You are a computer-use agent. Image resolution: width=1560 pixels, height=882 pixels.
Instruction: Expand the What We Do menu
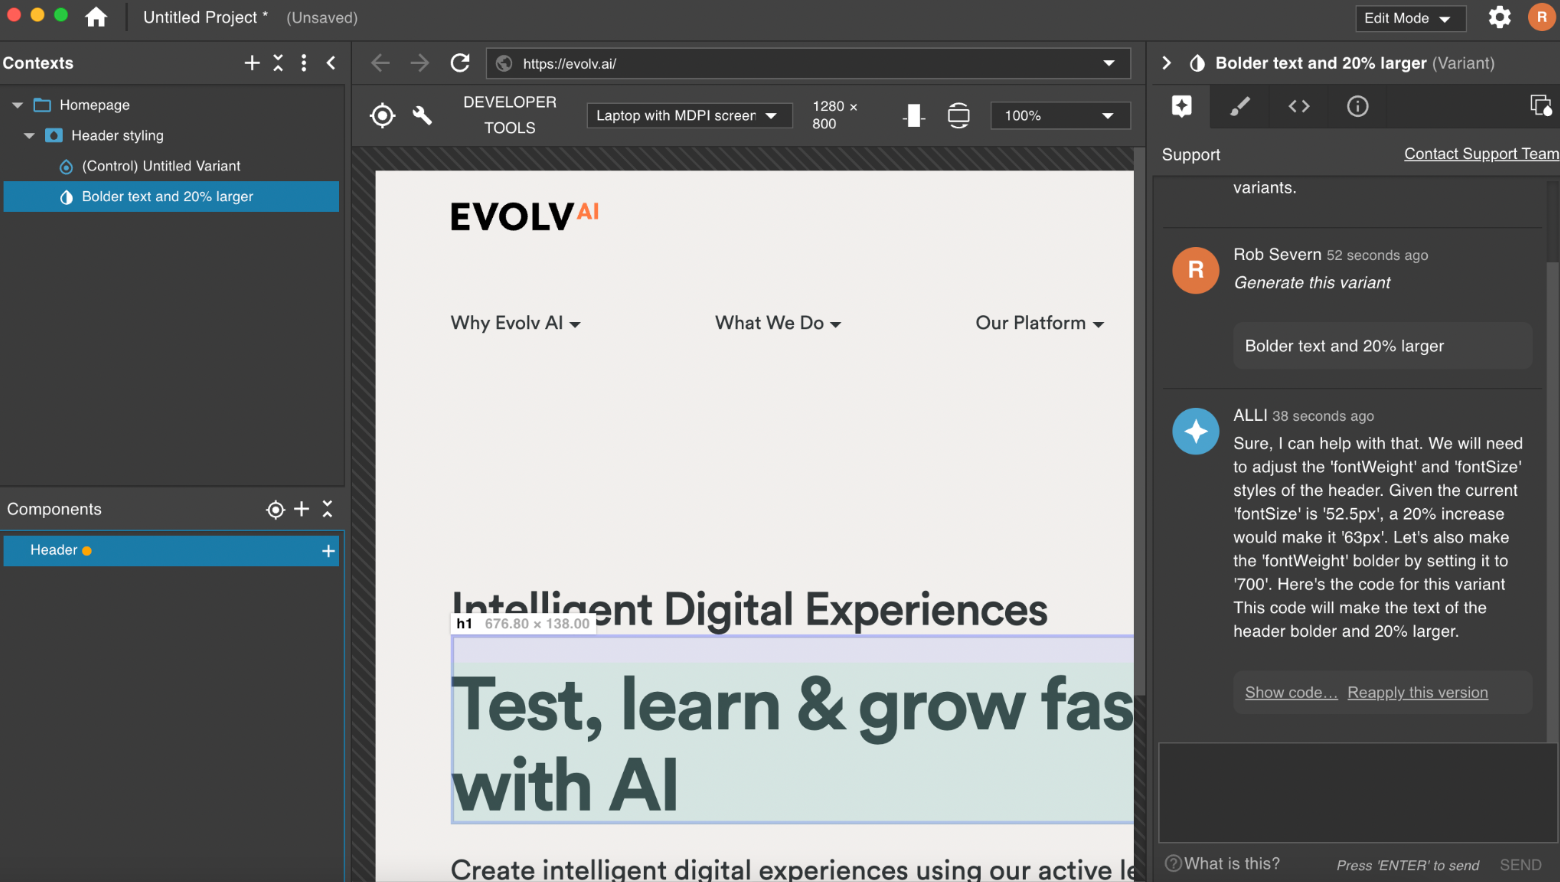[778, 323]
